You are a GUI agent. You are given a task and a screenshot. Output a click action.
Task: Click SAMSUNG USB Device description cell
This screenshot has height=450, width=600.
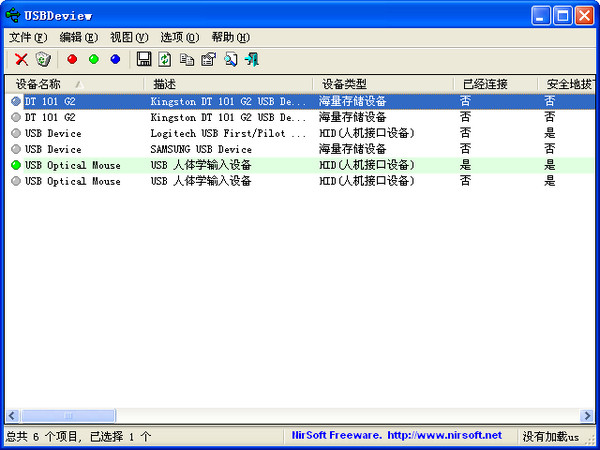(x=201, y=149)
